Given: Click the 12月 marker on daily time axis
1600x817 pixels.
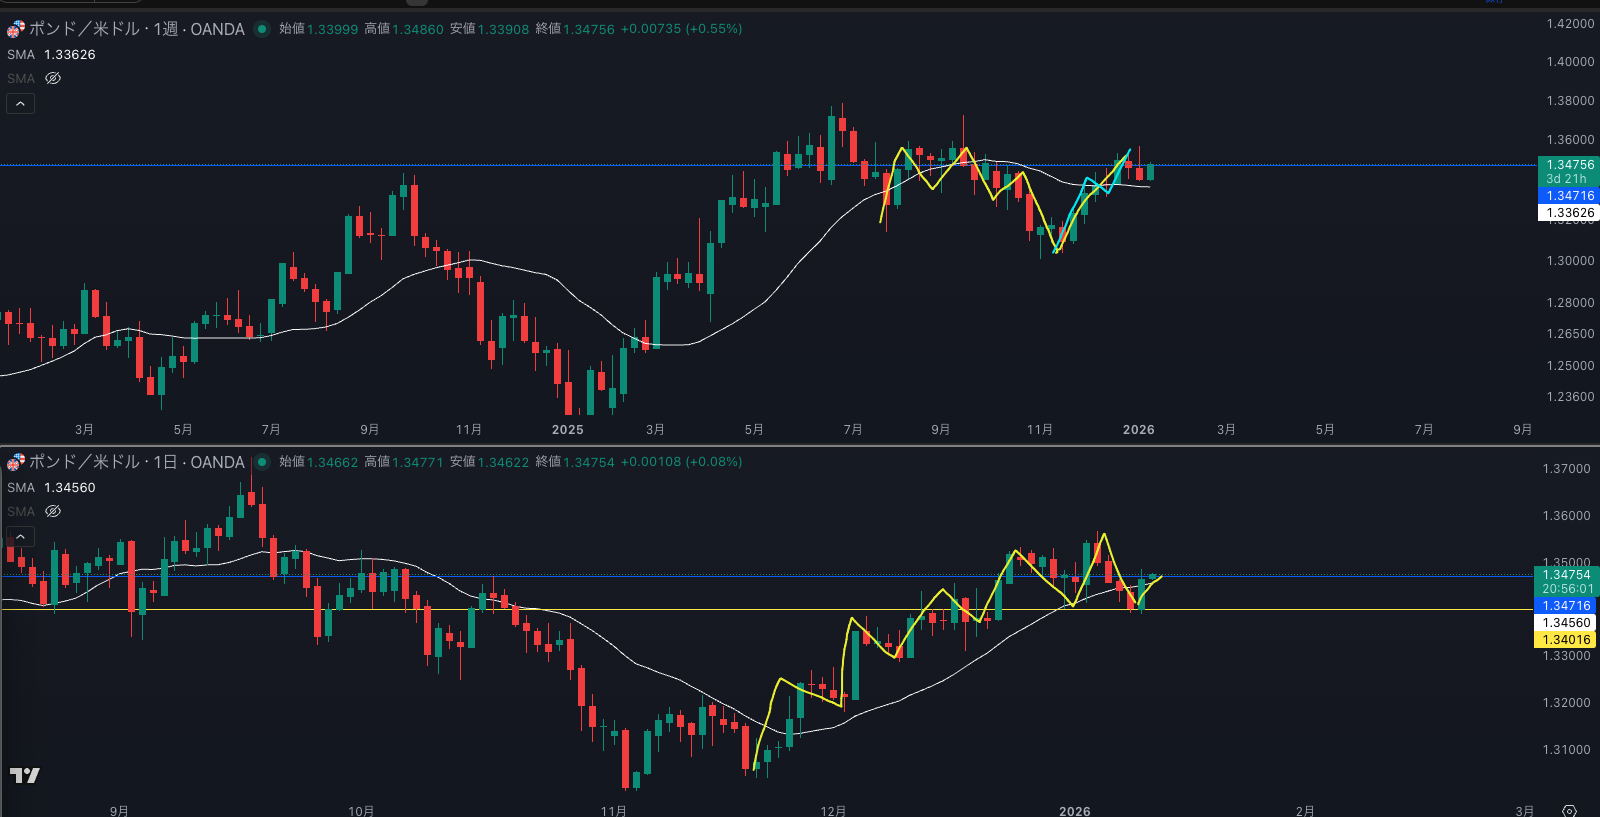Looking at the screenshot, I should [x=833, y=810].
